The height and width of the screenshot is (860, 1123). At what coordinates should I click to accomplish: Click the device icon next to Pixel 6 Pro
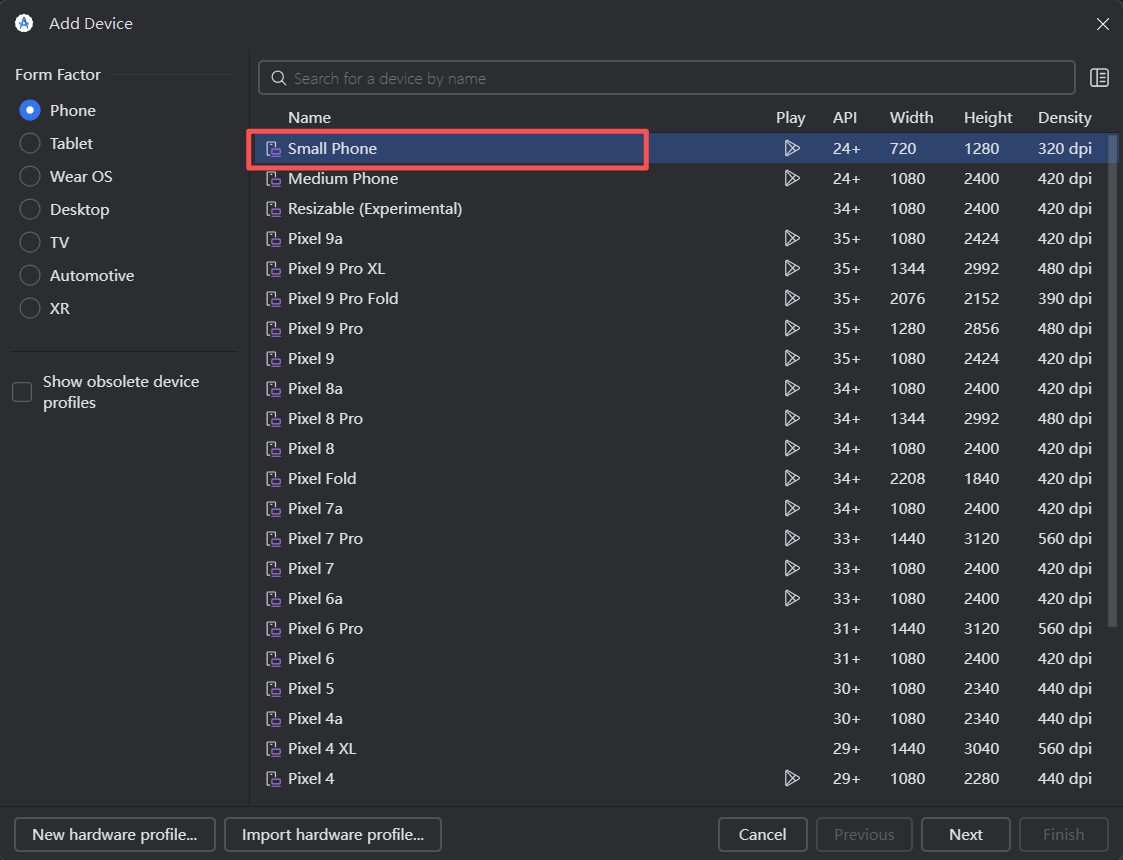(273, 629)
